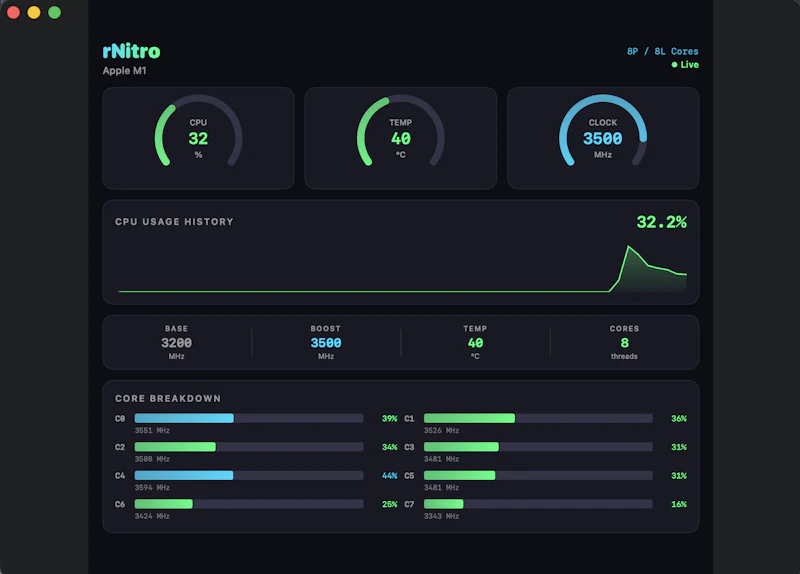800x574 pixels.
Task: Click the C7 core usage bar
Action: click(x=538, y=504)
